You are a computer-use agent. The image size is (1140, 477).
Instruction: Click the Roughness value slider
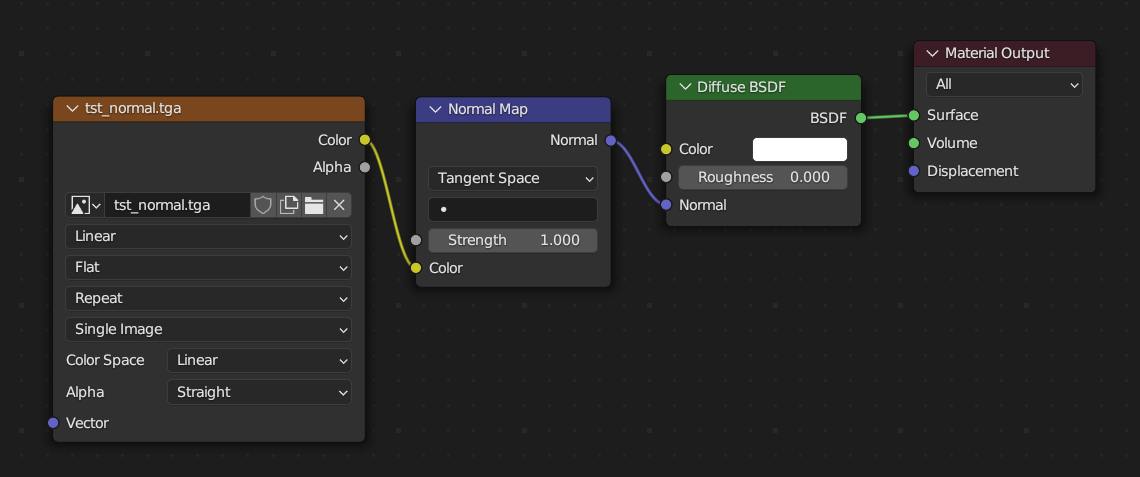point(763,177)
